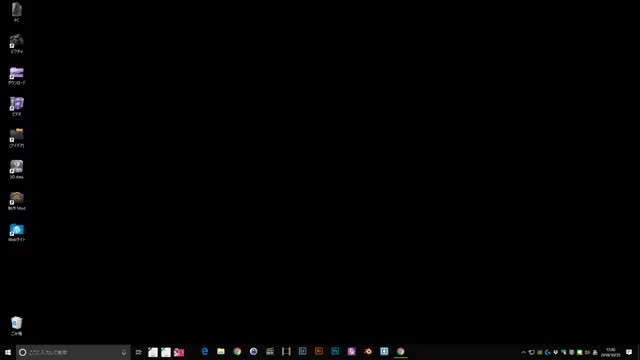Launch Adobe Illustrator from the taskbar
The width and height of the screenshot is (640, 360).
point(319,351)
